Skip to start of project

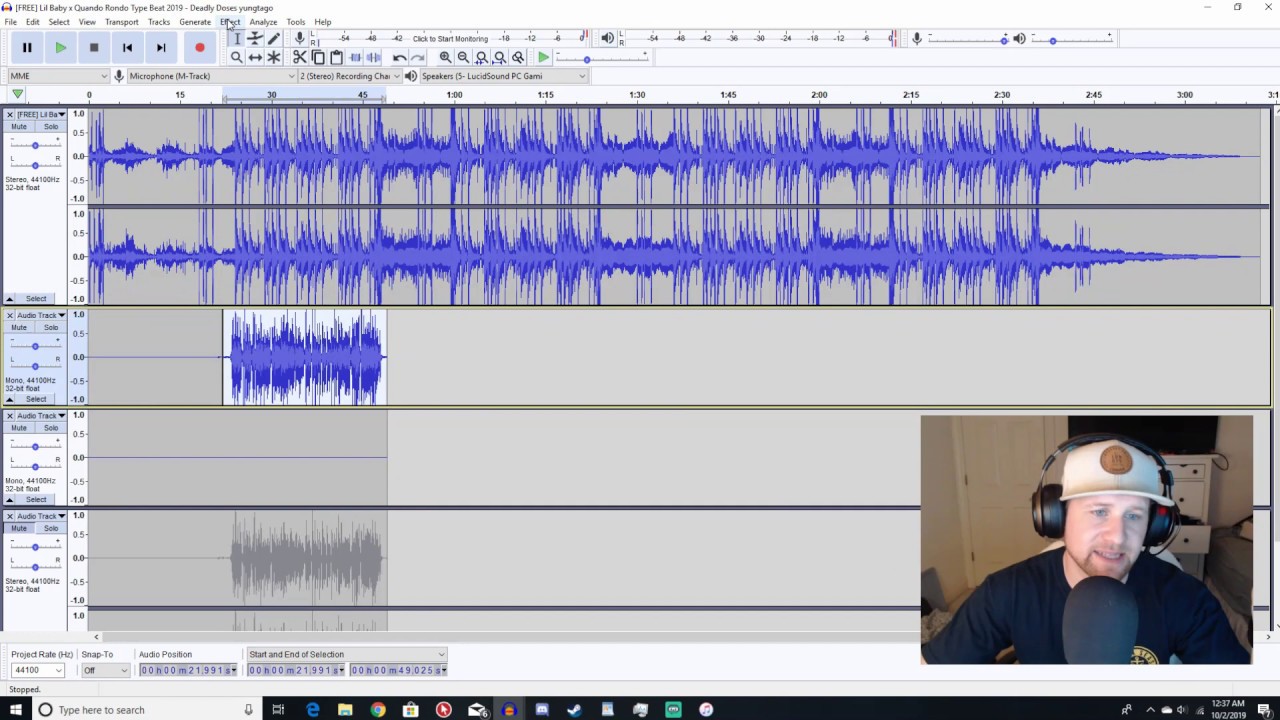pos(127,47)
